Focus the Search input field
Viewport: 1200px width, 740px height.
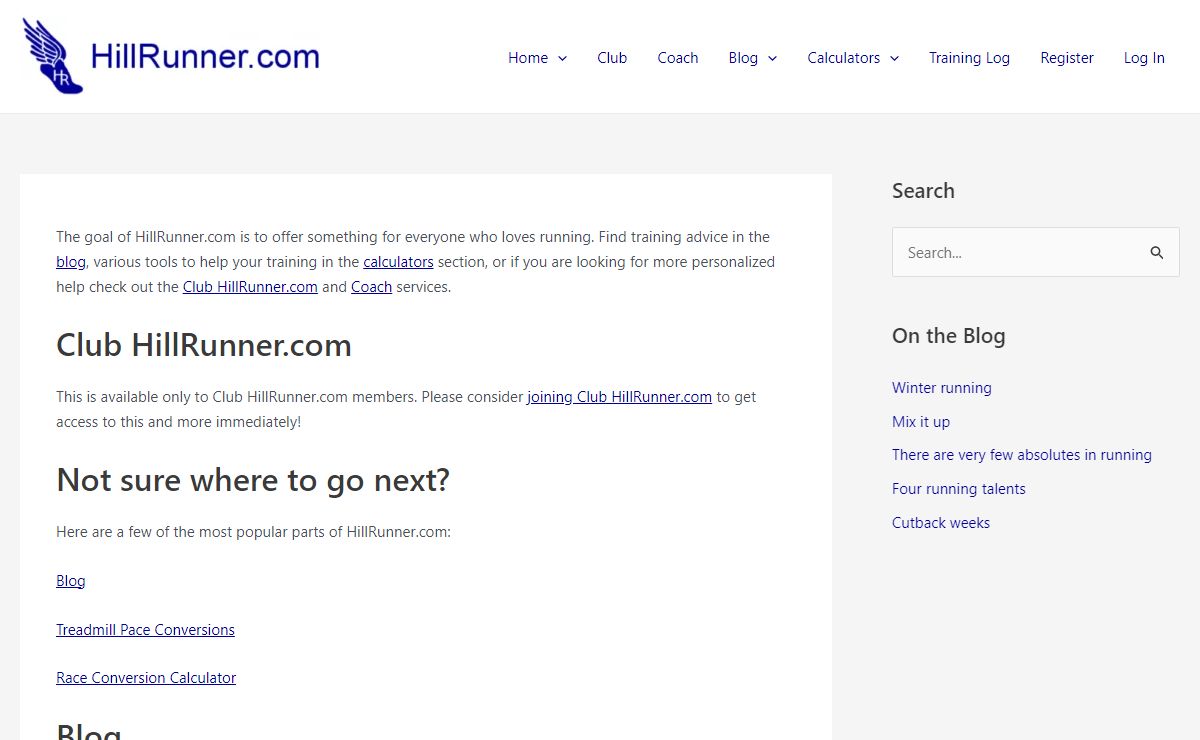(x=1015, y=253)
